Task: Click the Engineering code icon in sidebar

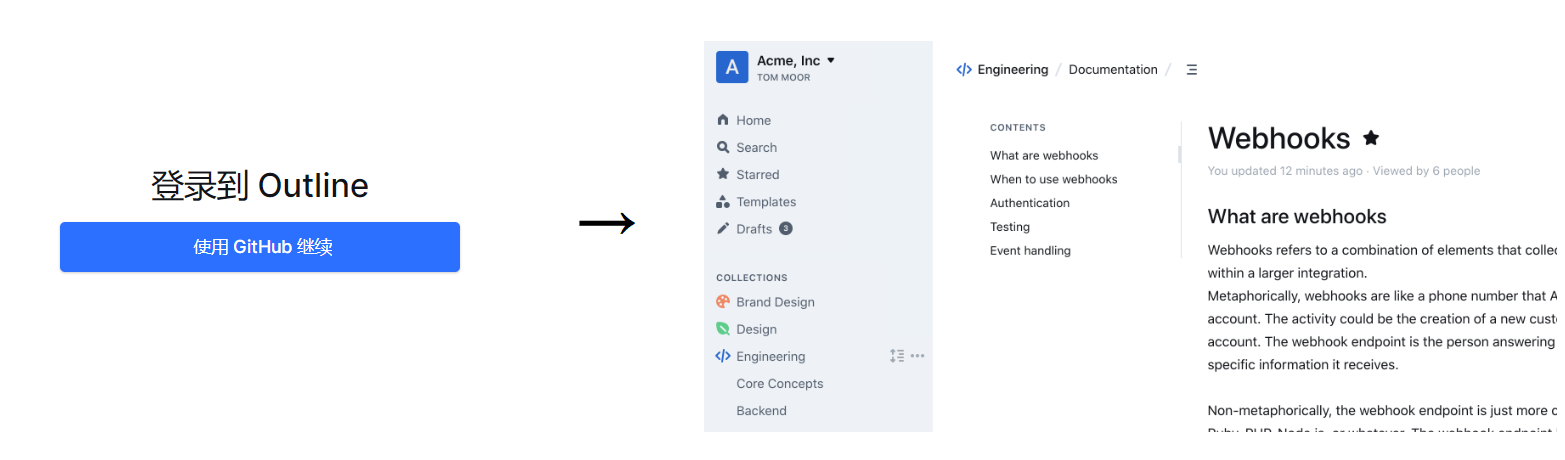Action: [x=723, y=356]
